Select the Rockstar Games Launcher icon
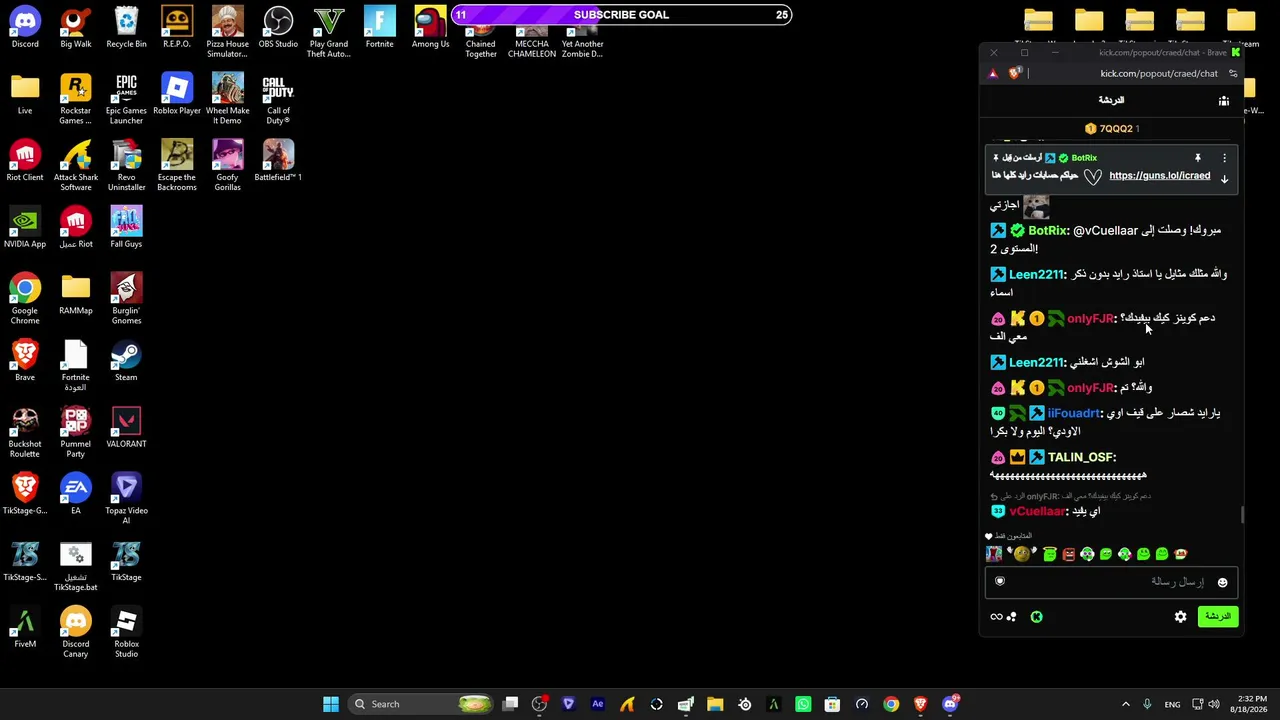Screen dimensions: 1280x720 (x=76, y=99)
